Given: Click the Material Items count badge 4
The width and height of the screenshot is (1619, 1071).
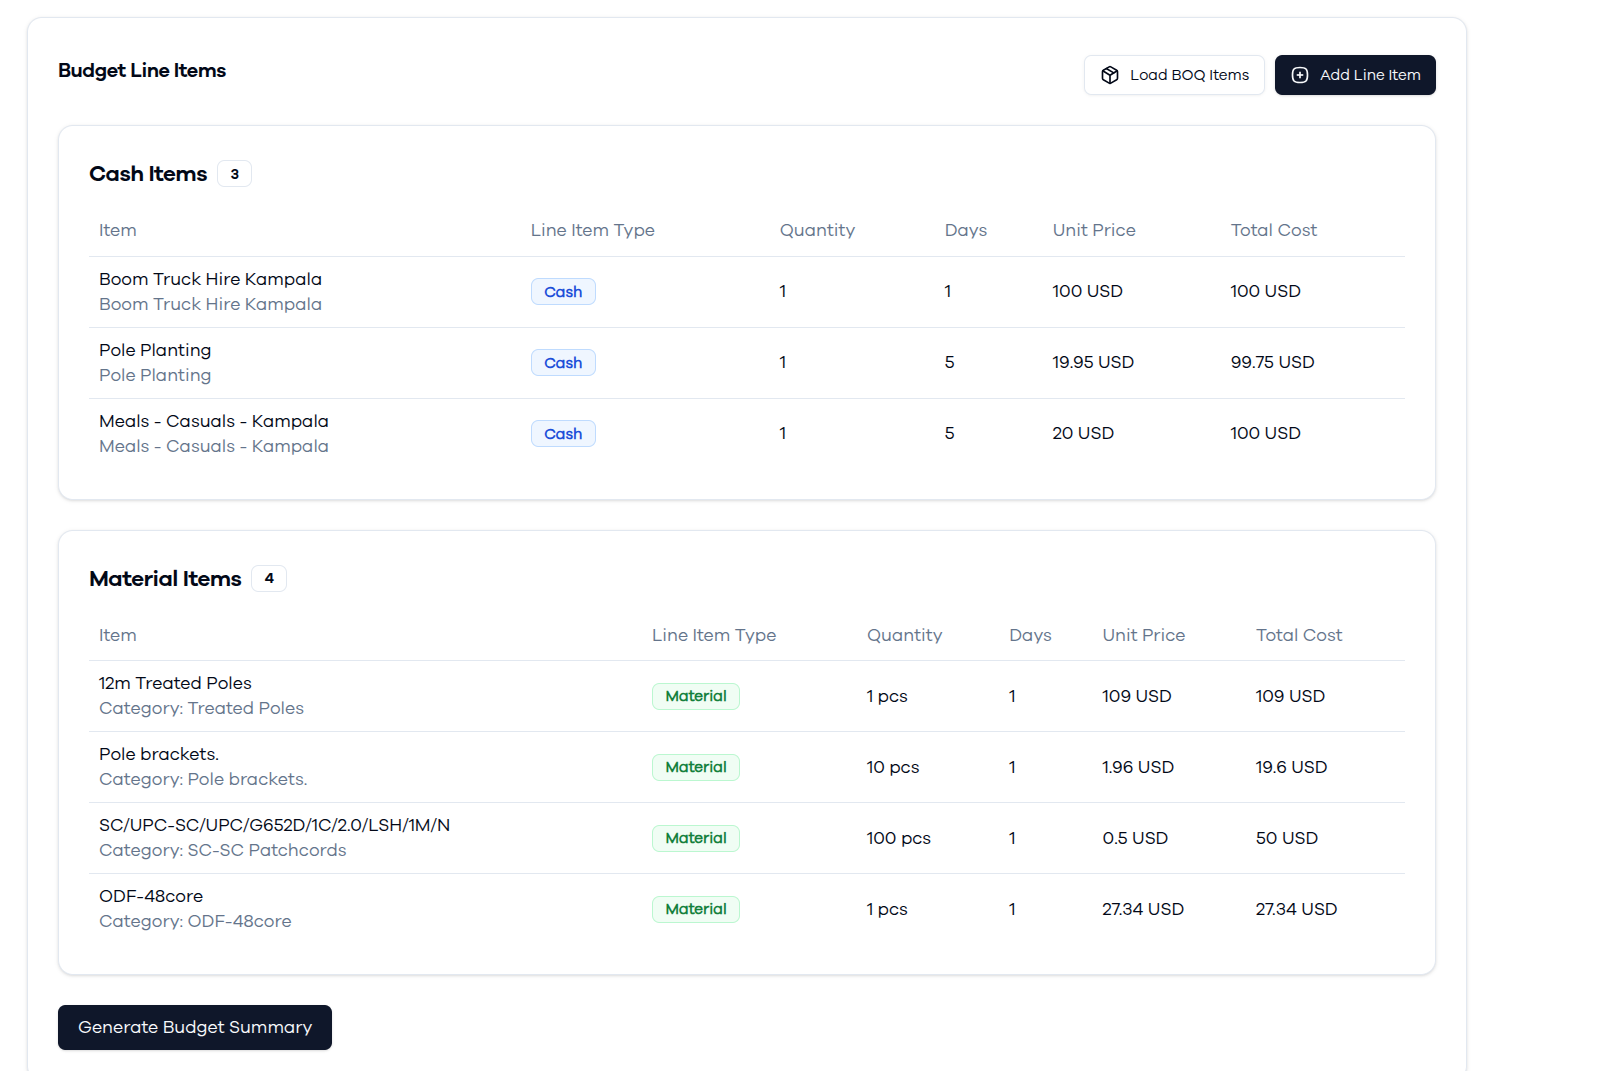Looking at the screenshot, I should pos(269,578).
